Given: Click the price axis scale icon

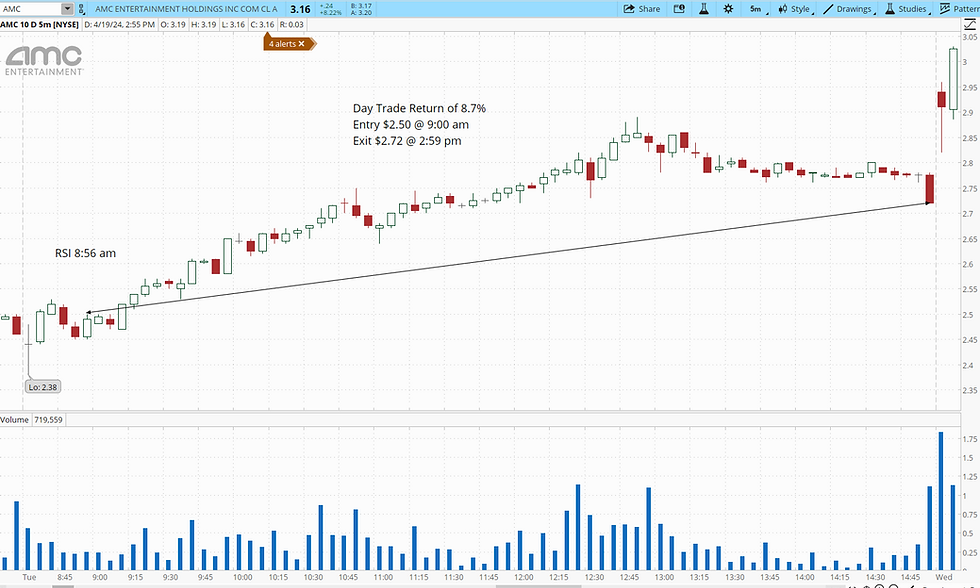Looking at the screenshot, I should click(969, 24).
